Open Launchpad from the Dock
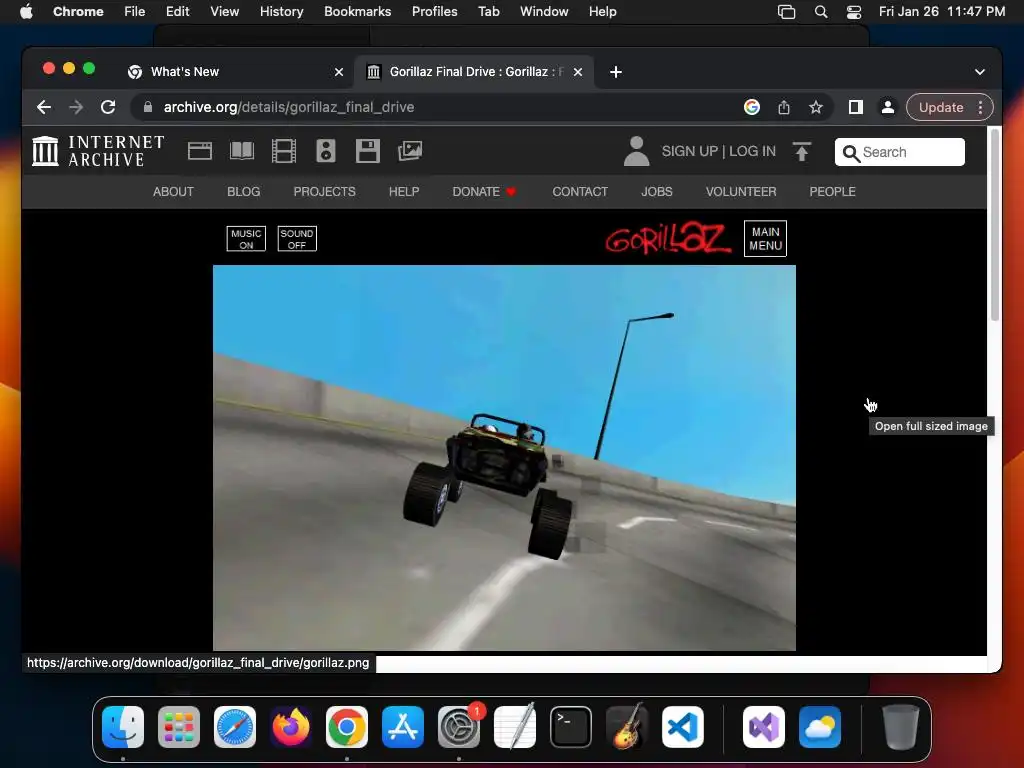The image size is (1024, 768). (179, 727)
